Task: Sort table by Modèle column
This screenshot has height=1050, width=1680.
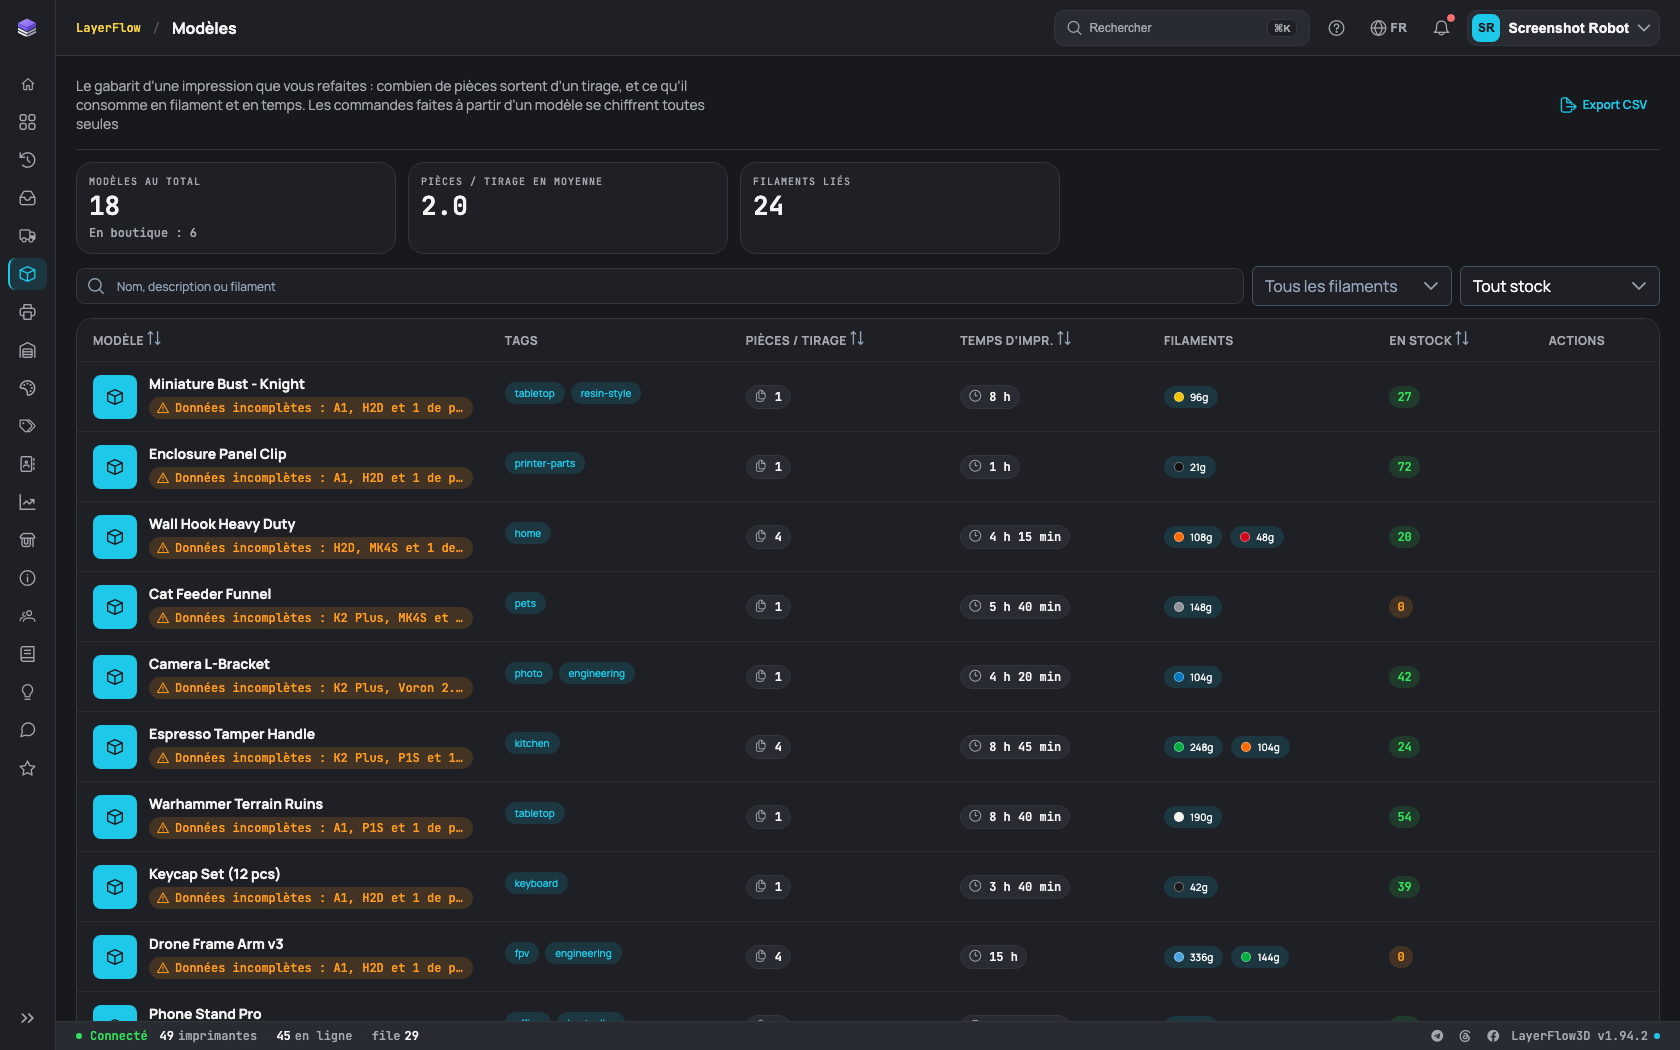Action: click(x=127, y=340)
